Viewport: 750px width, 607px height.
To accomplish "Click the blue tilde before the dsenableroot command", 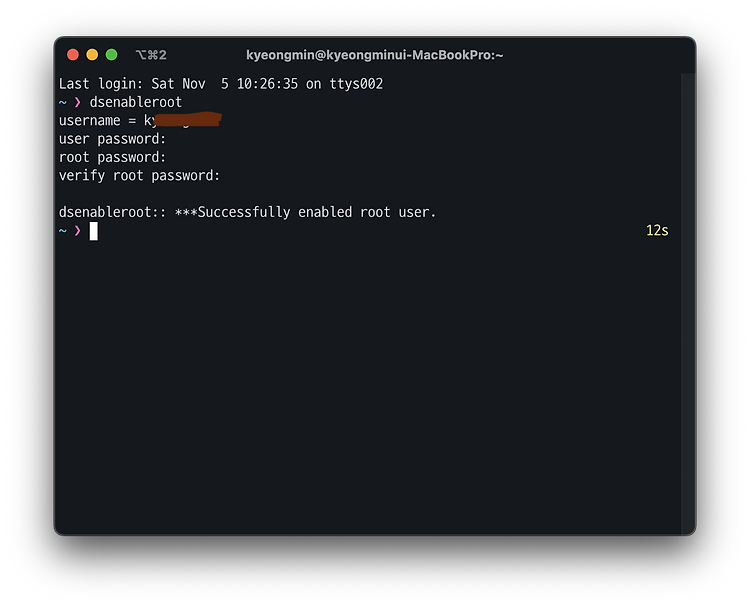I will pos(63,102).
